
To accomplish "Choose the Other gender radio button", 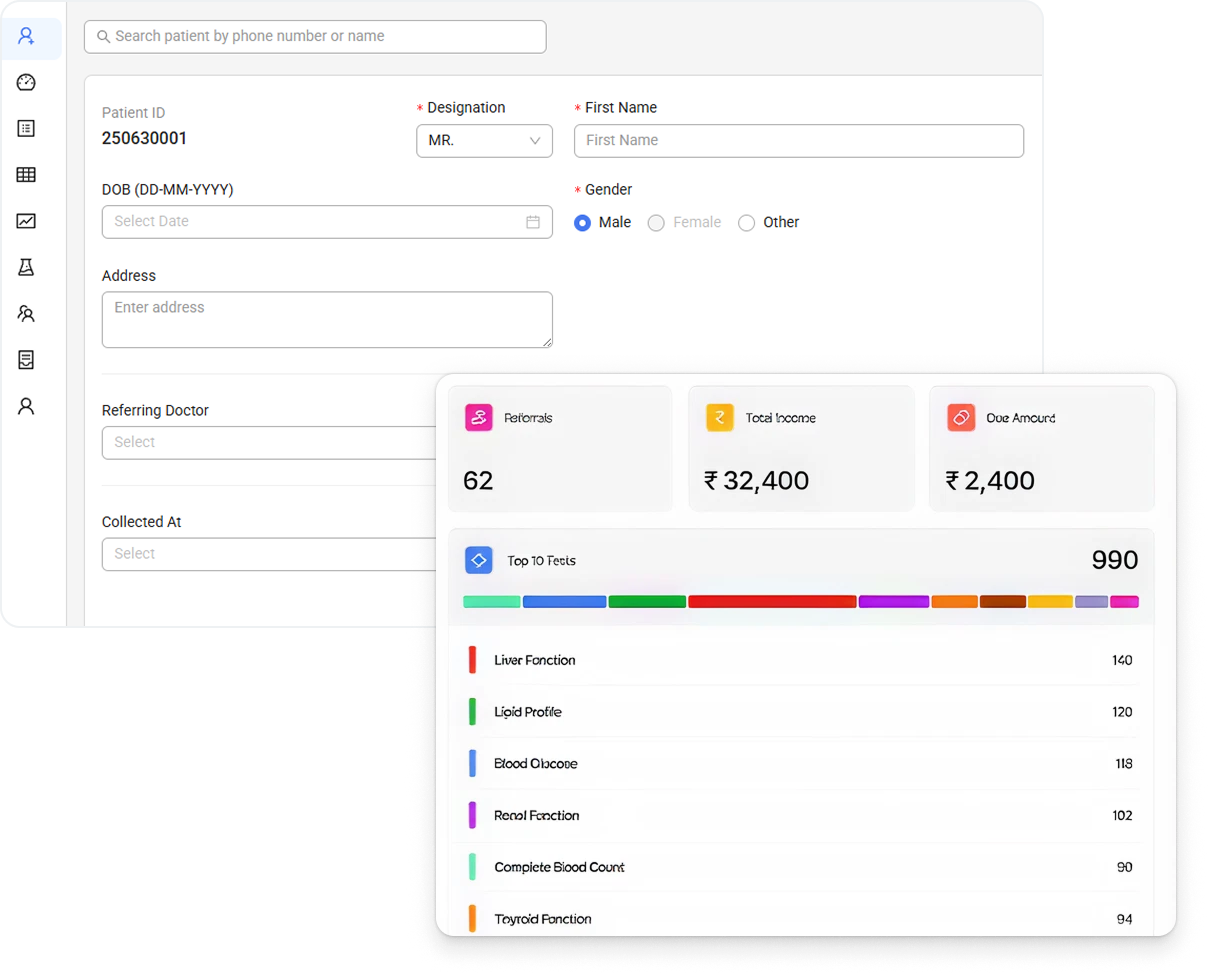I will [x=746, y=223].
